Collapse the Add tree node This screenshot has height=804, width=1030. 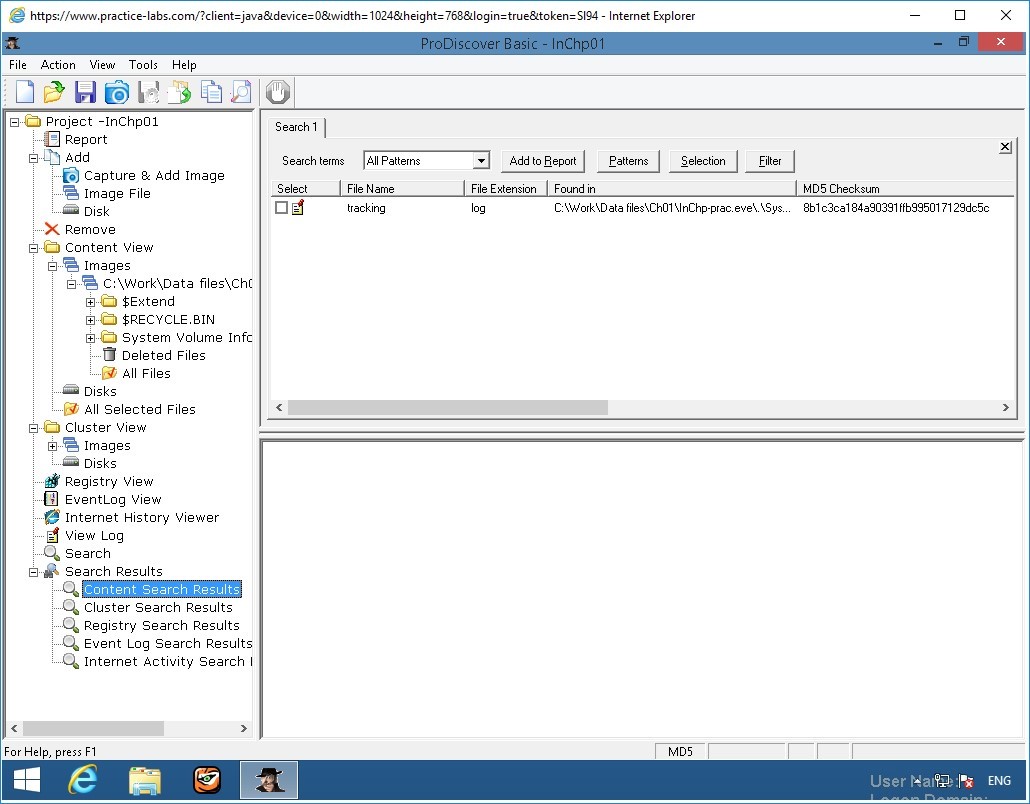point(34,158)
